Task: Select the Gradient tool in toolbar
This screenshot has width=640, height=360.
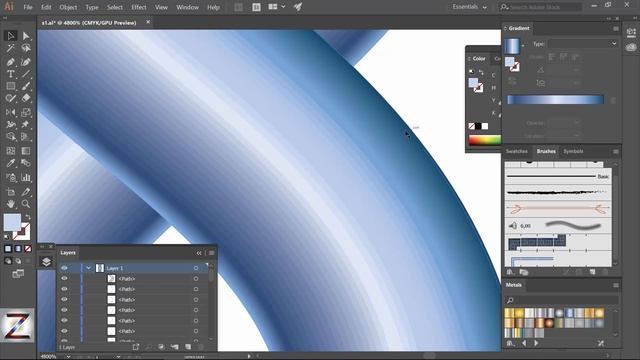Action: (26, 151)
